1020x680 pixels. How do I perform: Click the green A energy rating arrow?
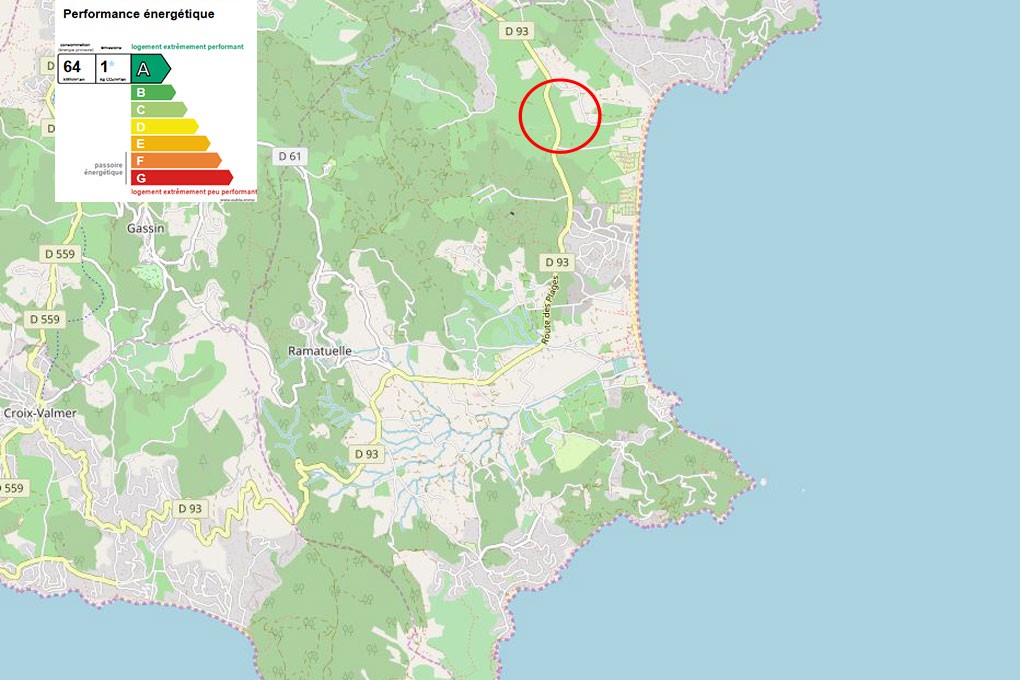(x=149, y=69)
